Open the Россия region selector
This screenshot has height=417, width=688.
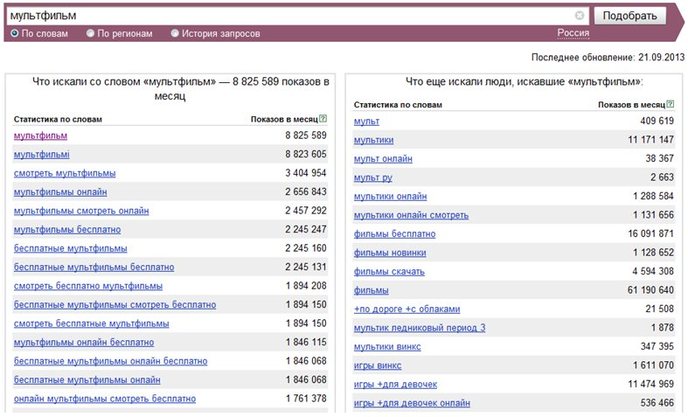[x=573, y=33]
